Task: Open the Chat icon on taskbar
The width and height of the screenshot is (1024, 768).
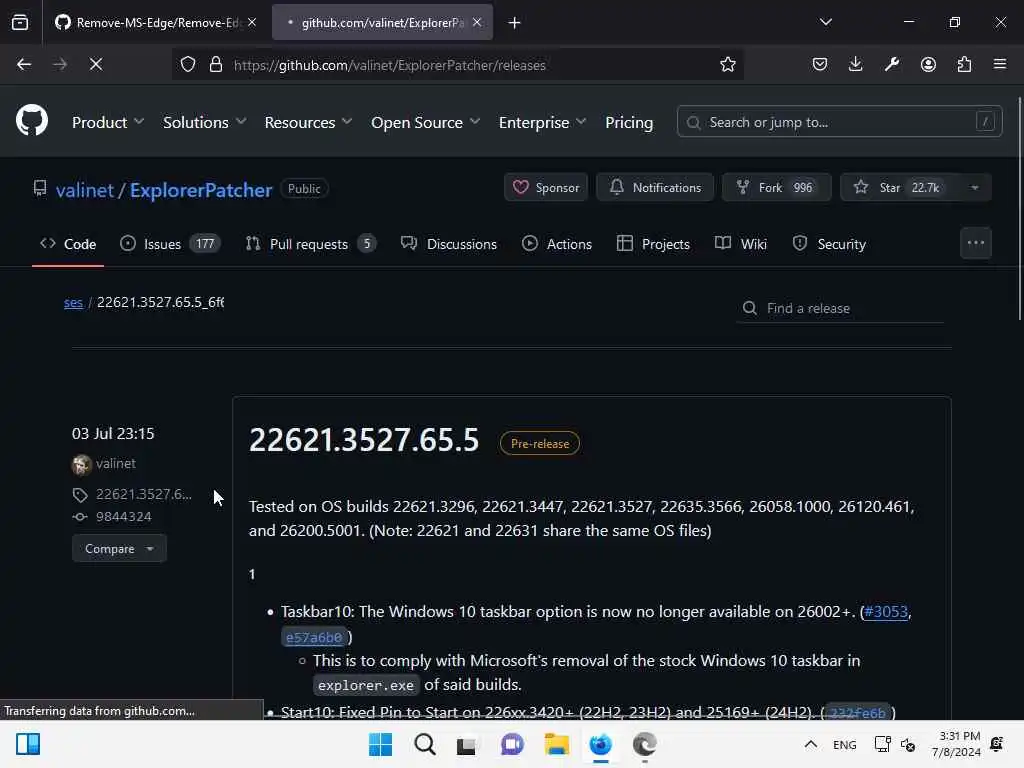Action: point(512,744)
